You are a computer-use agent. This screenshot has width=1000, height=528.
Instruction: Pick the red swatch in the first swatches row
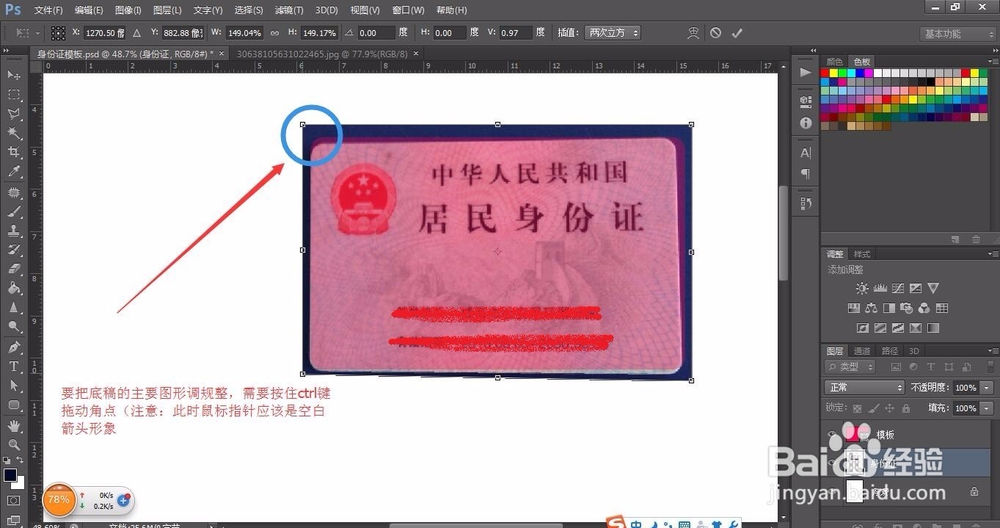point(825,73)
